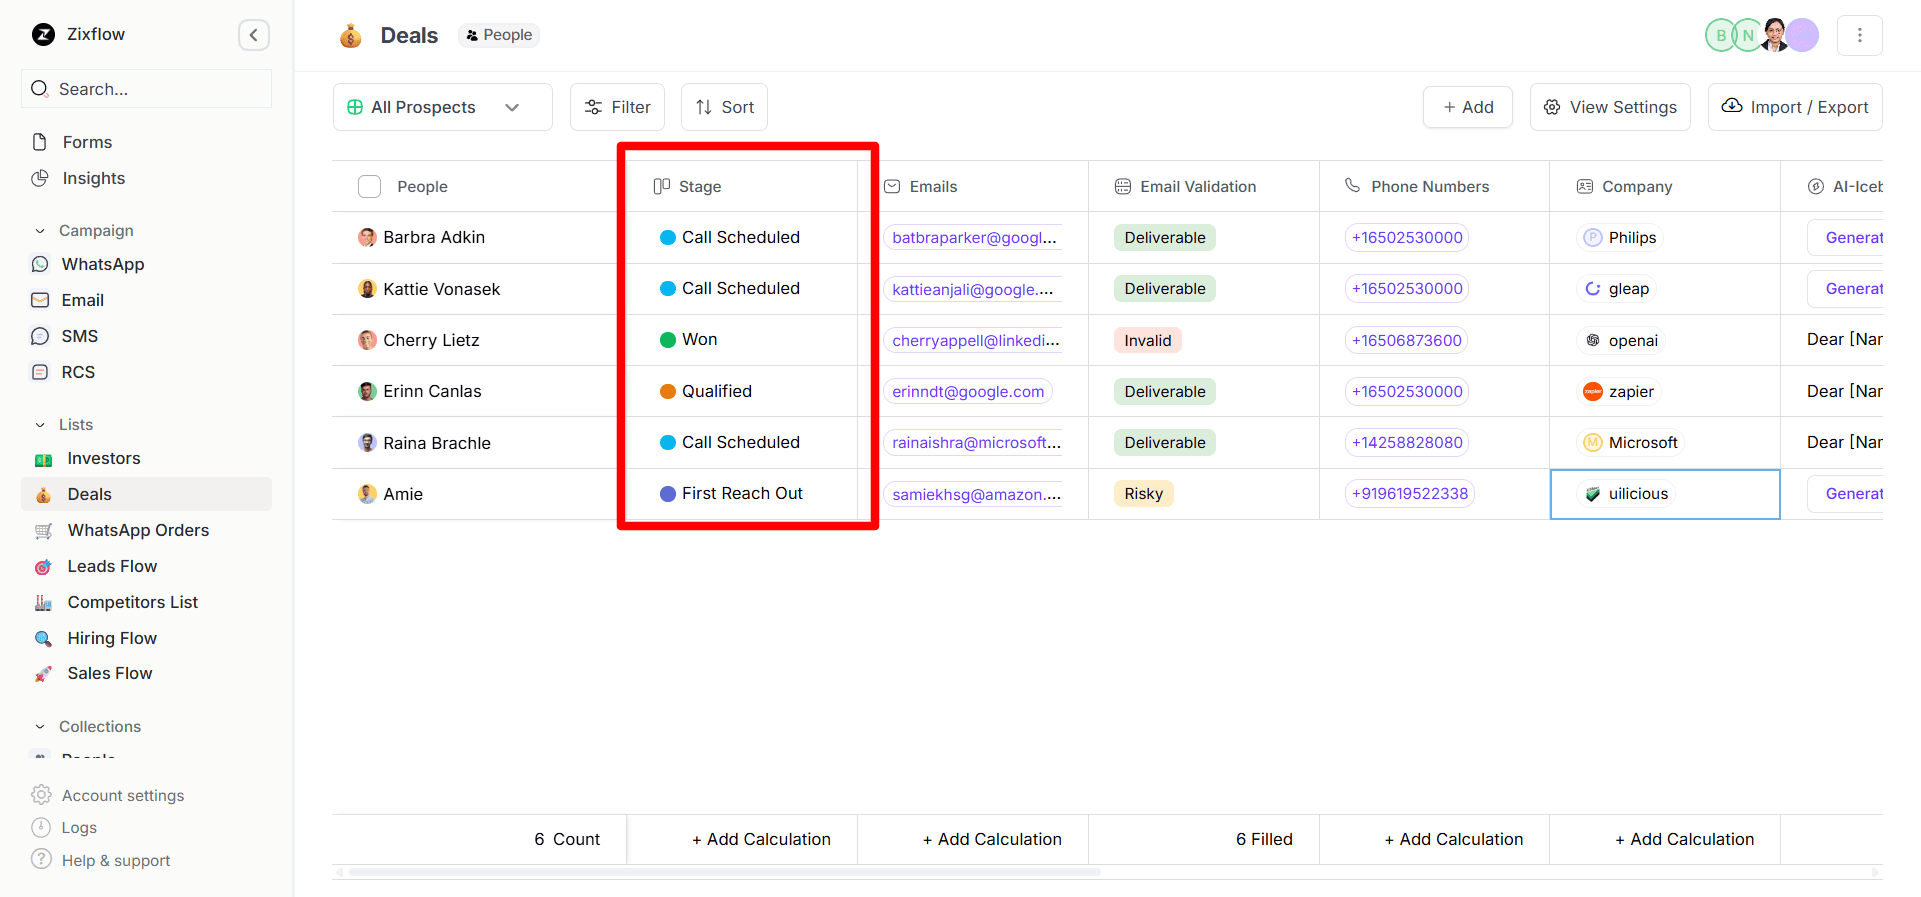Click the zapier company chip
This screenshot has width=1921, height=897.
click(x=1619, y=392)
